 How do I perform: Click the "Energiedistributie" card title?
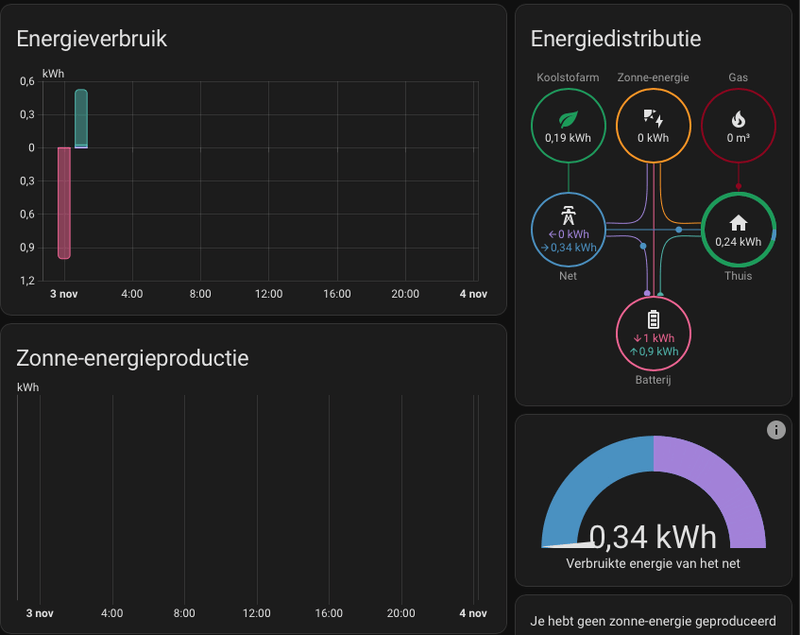click(616, 39)
